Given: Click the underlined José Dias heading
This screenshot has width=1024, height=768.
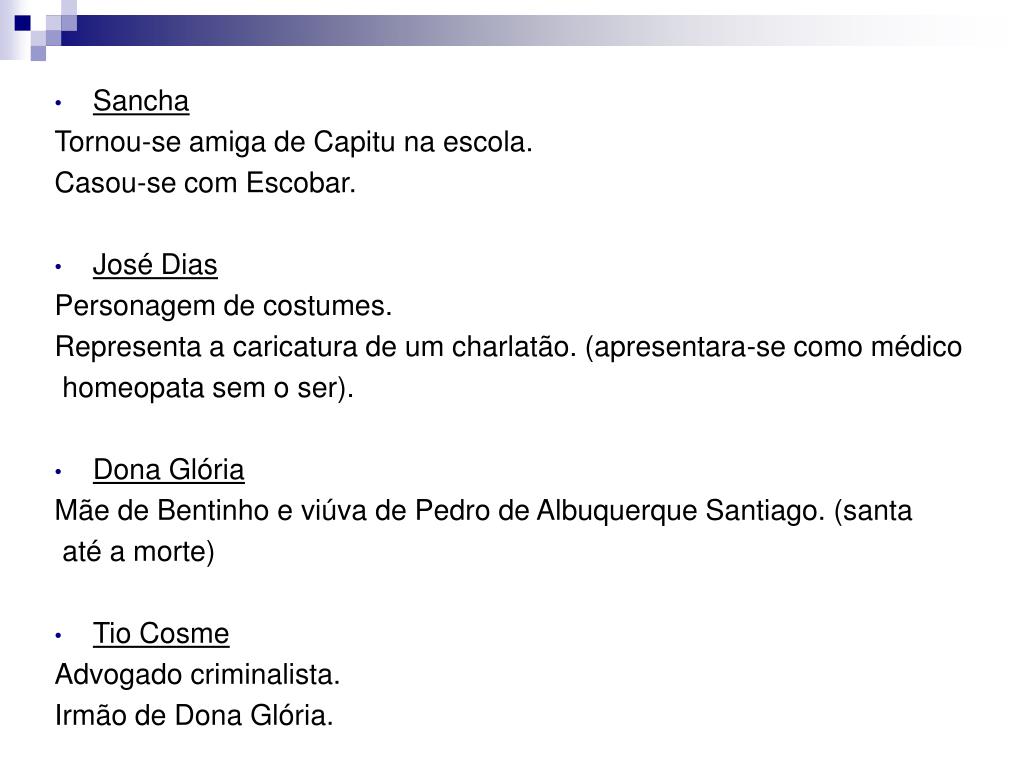Looking at the screenshot, I should [x=155, y=265].
